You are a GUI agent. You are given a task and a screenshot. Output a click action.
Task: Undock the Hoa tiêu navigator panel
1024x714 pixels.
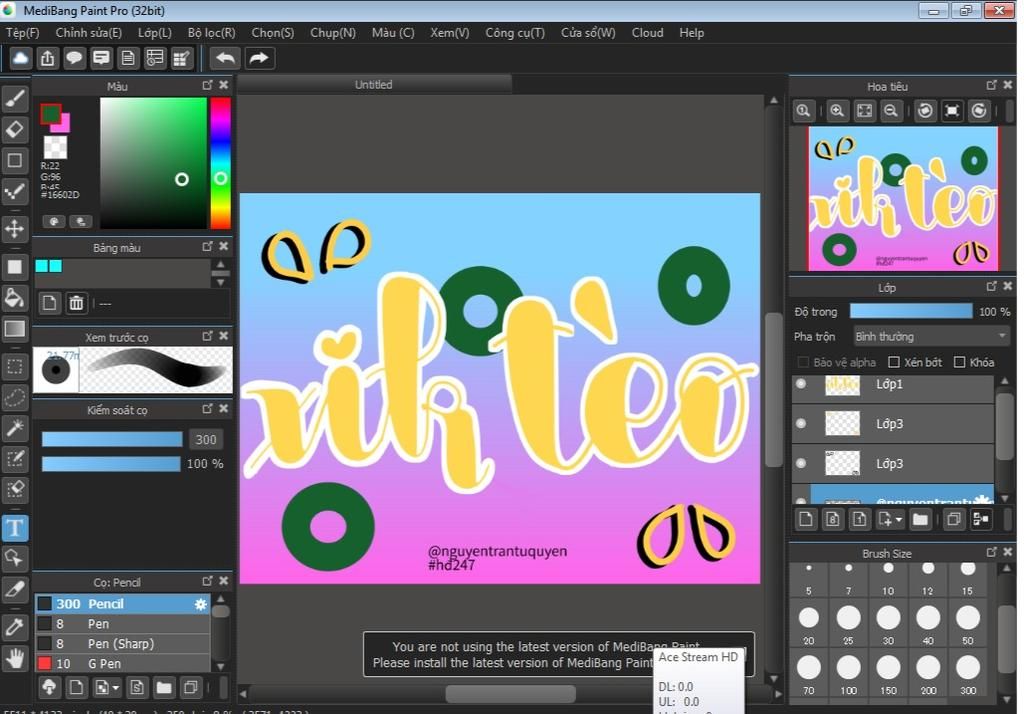(991, 85)
